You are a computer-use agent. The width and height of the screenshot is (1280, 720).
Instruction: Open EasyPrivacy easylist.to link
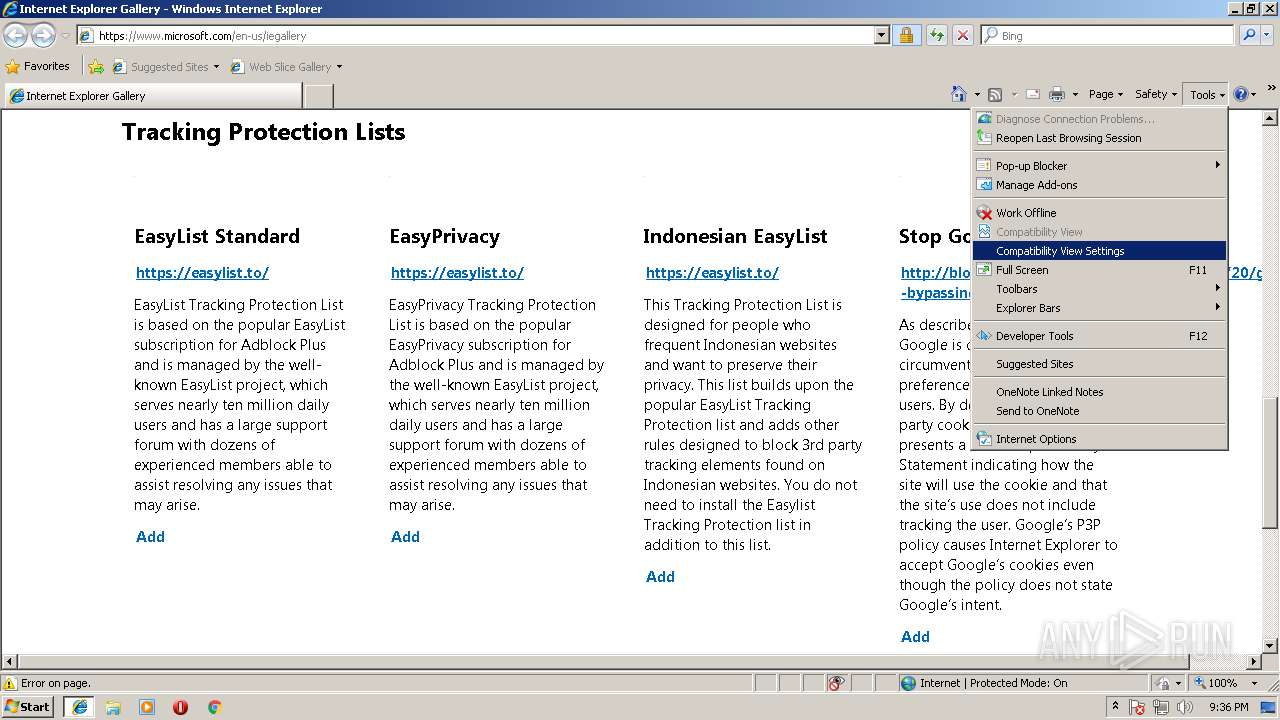(457, 272)
